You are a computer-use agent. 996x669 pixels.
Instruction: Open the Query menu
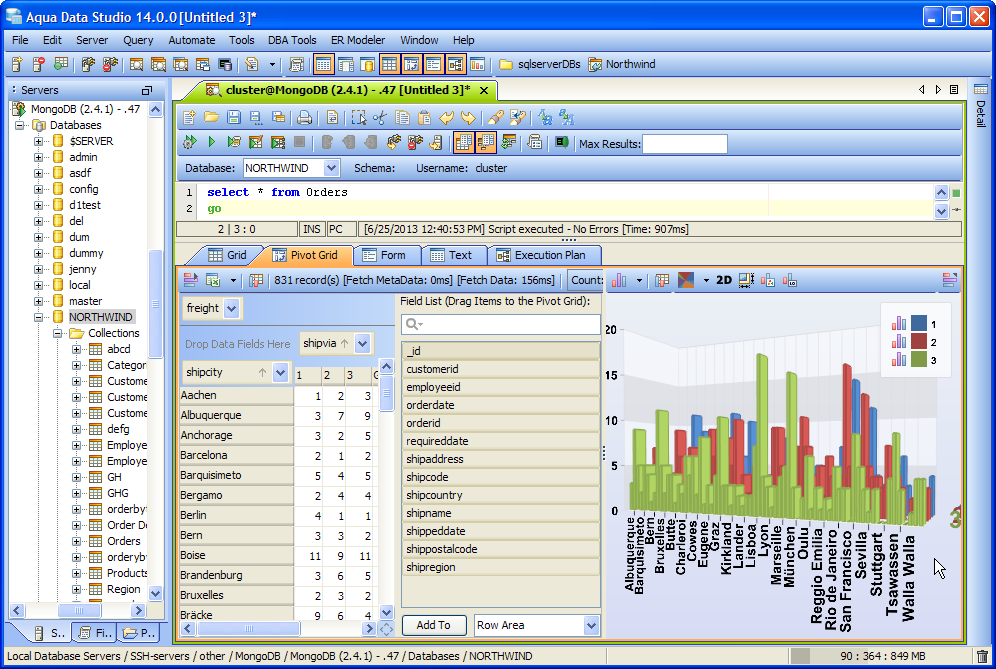[138, 40]
